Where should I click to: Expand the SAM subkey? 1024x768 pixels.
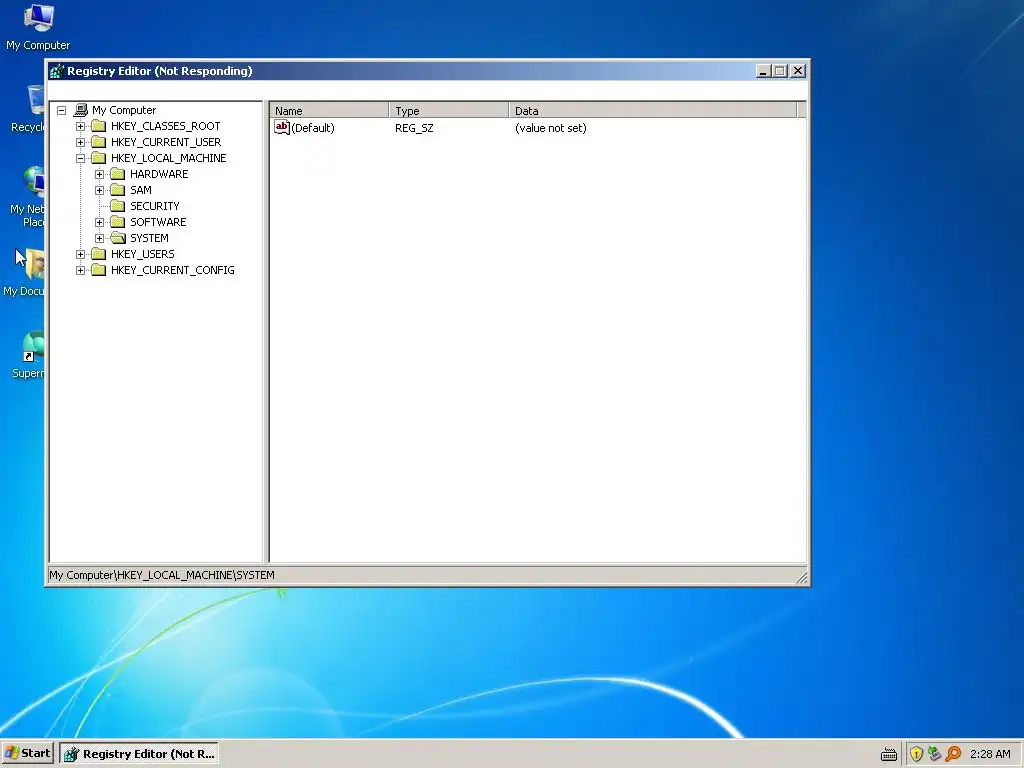click(x=99, y=190)
